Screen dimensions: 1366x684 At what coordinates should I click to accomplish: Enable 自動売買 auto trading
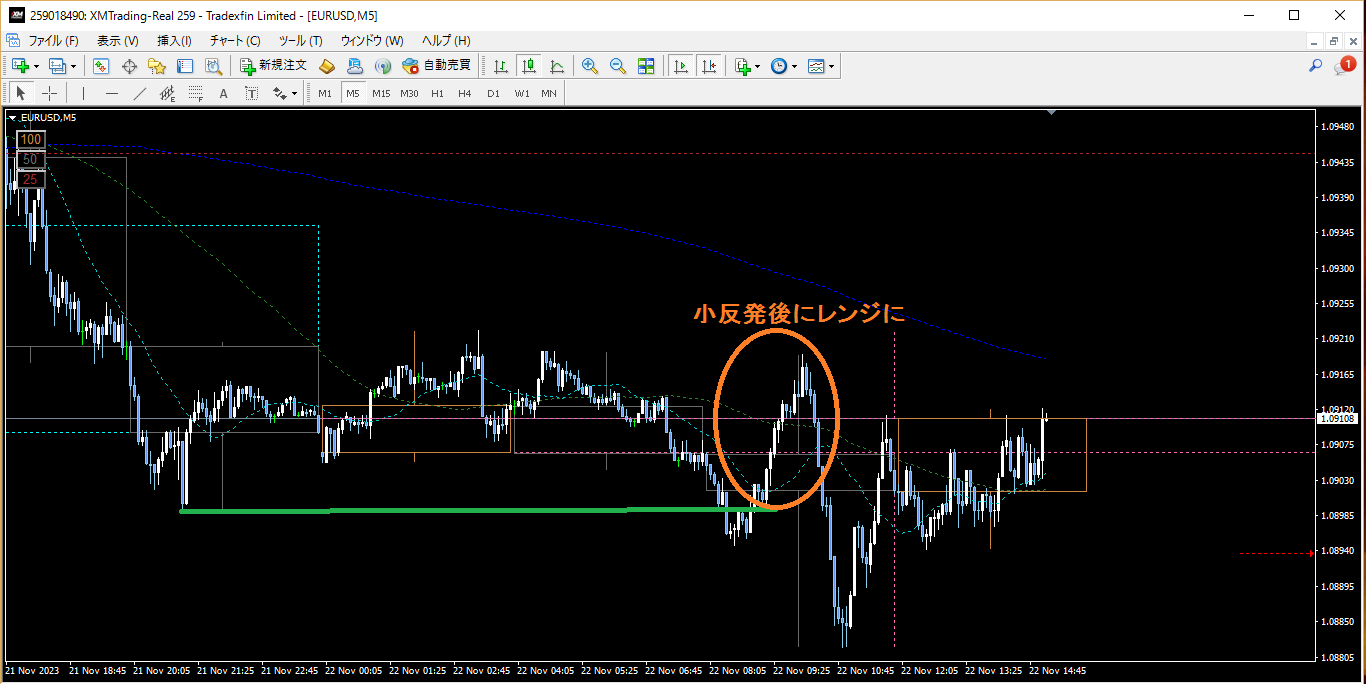[436, 66]
